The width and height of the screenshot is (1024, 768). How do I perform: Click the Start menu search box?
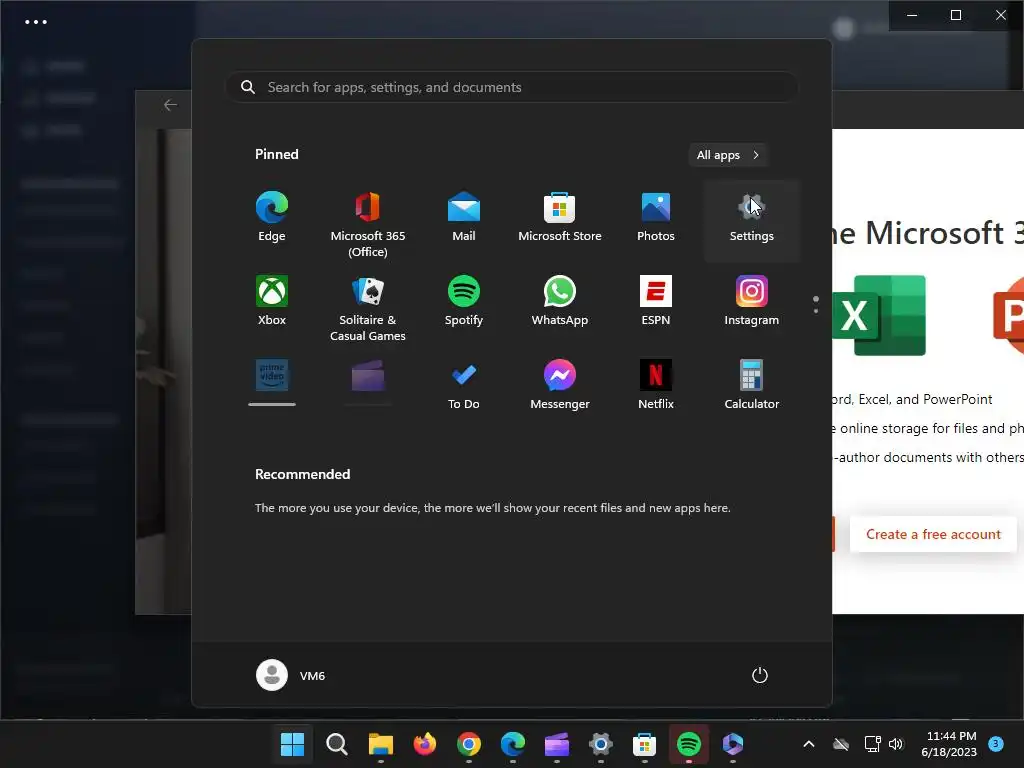[x=512, y=87]
